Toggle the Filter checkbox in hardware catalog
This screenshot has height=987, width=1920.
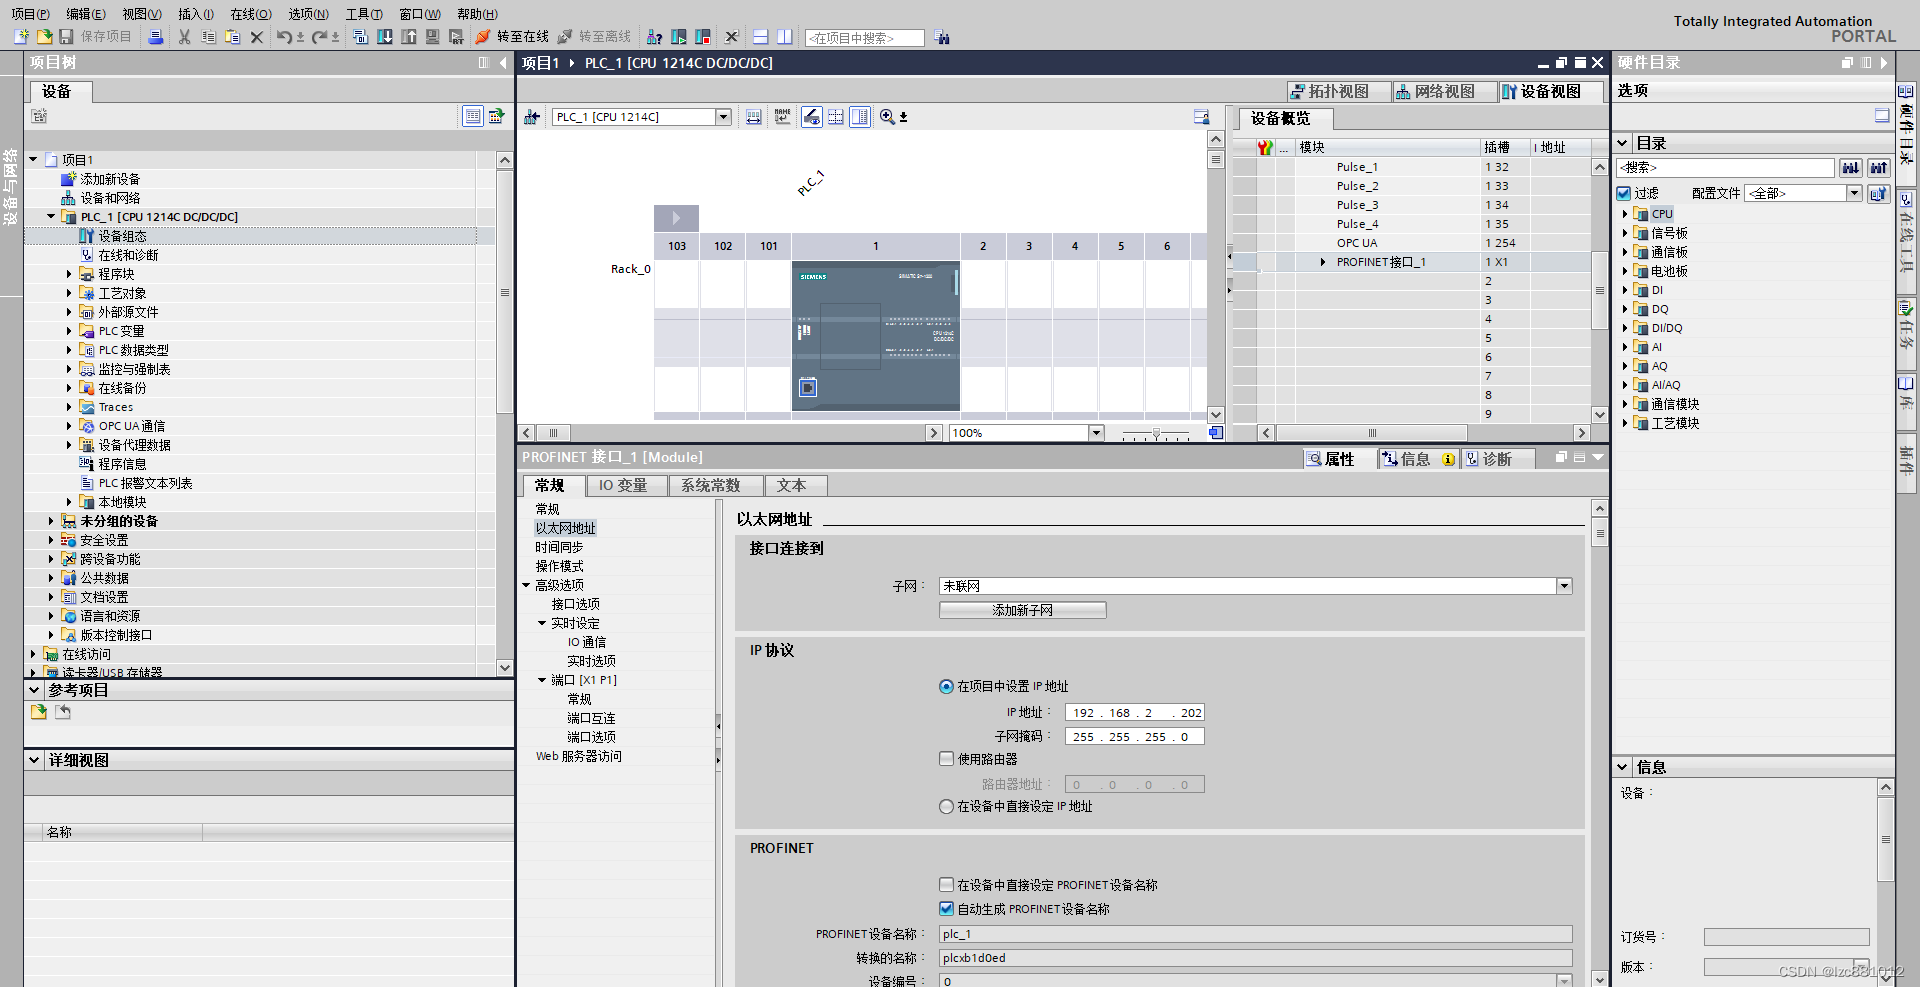(1624, 193)
